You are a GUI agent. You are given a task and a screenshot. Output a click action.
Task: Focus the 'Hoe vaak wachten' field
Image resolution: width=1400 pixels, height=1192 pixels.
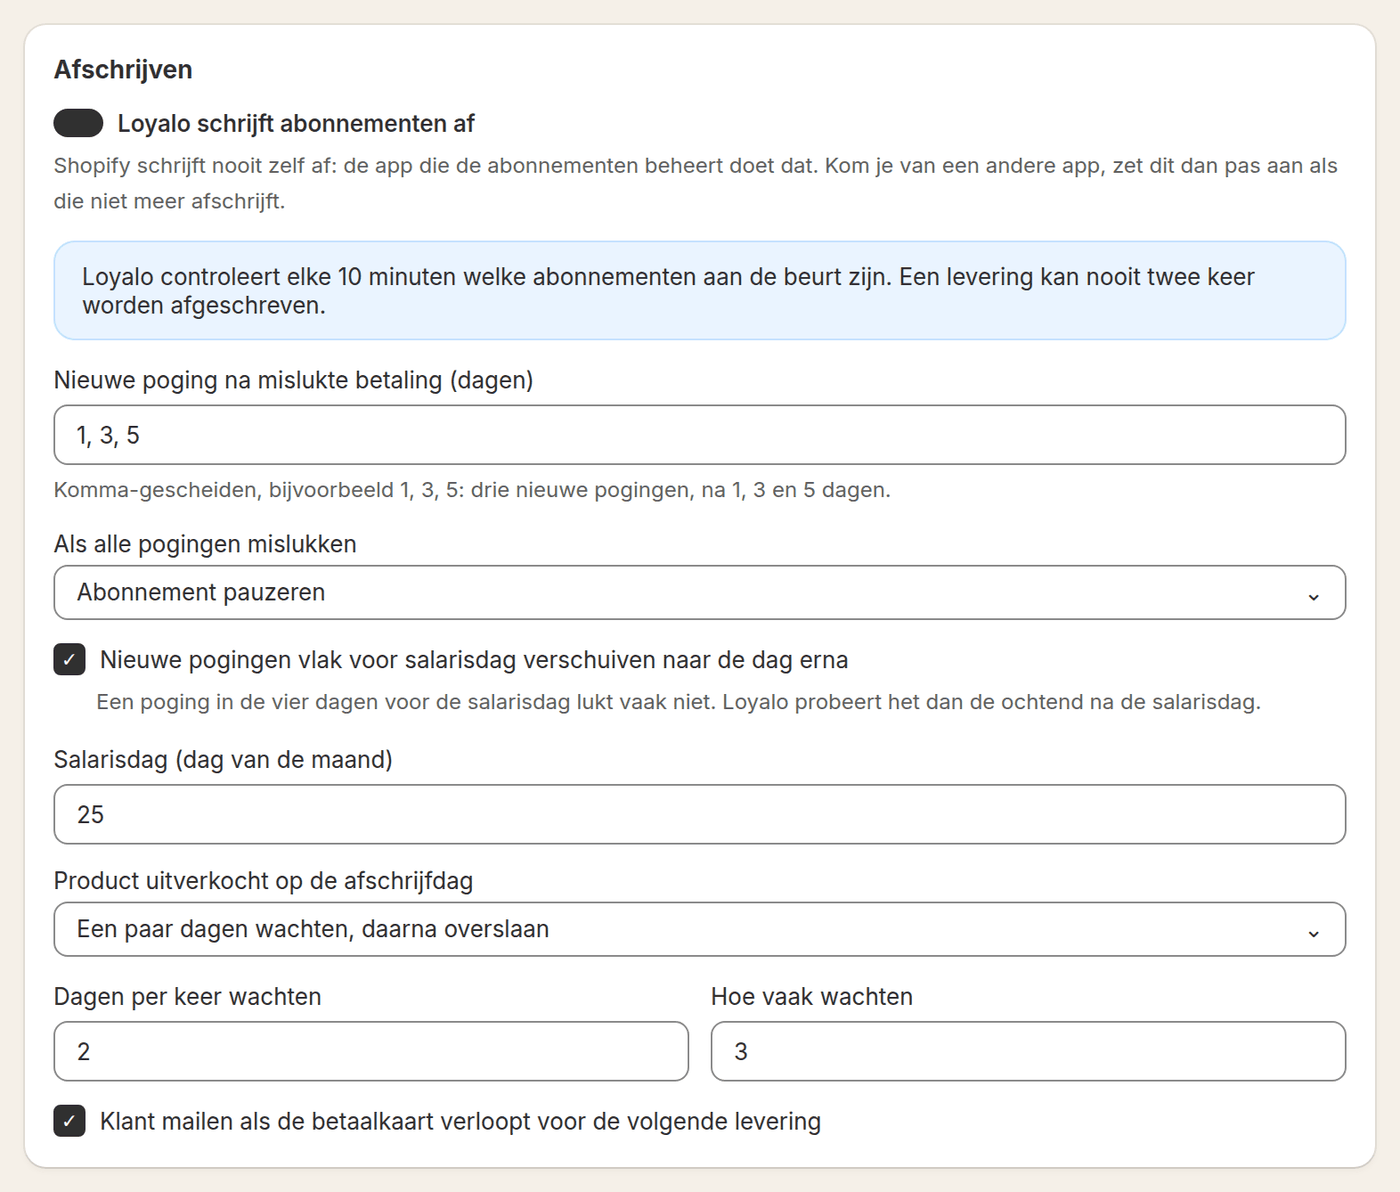point(1028,1052)
